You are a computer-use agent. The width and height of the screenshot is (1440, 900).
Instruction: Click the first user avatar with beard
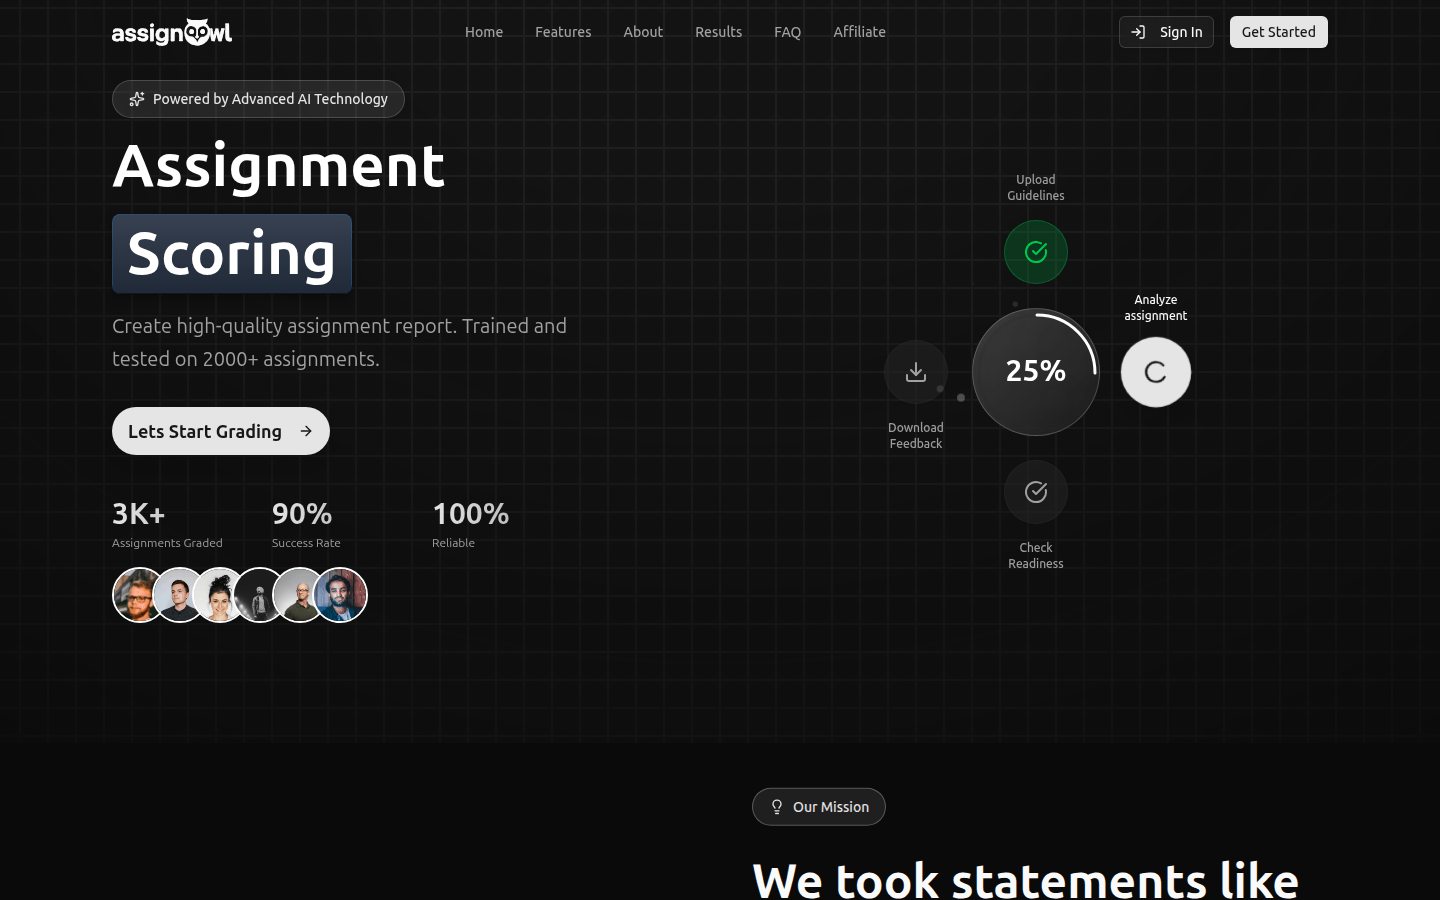point(136,595)
